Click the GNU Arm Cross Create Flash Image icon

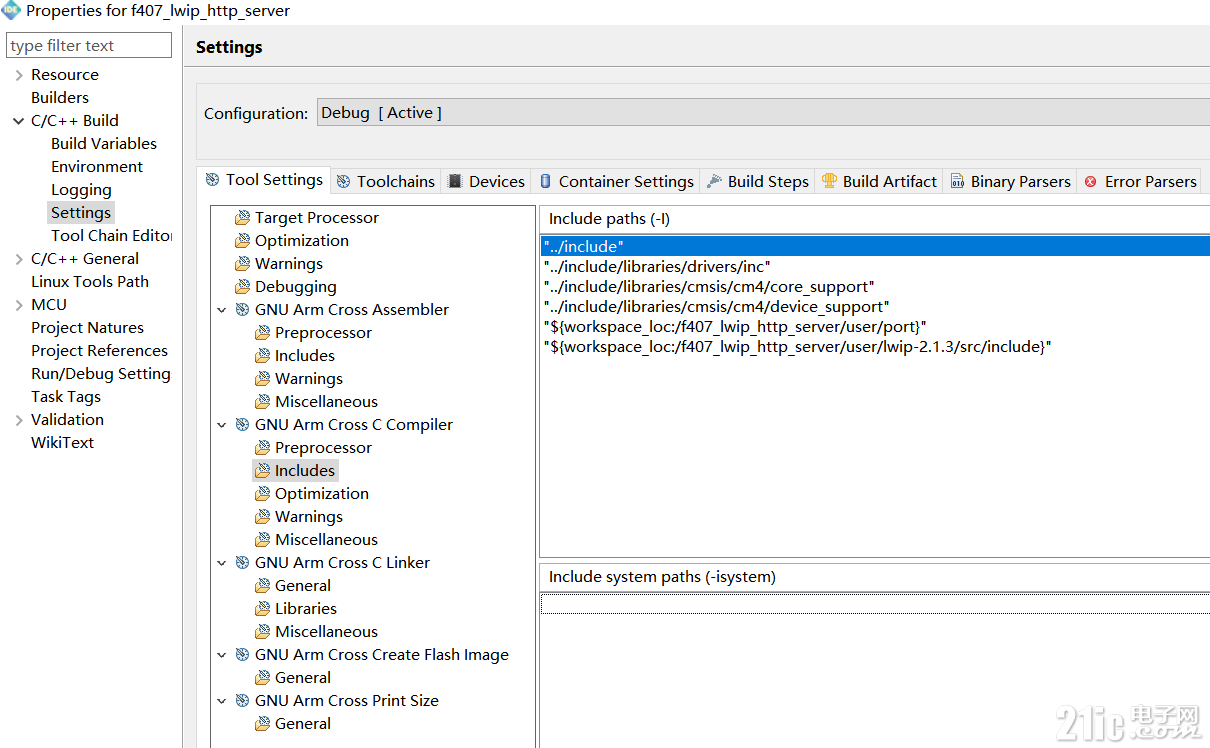242,655
